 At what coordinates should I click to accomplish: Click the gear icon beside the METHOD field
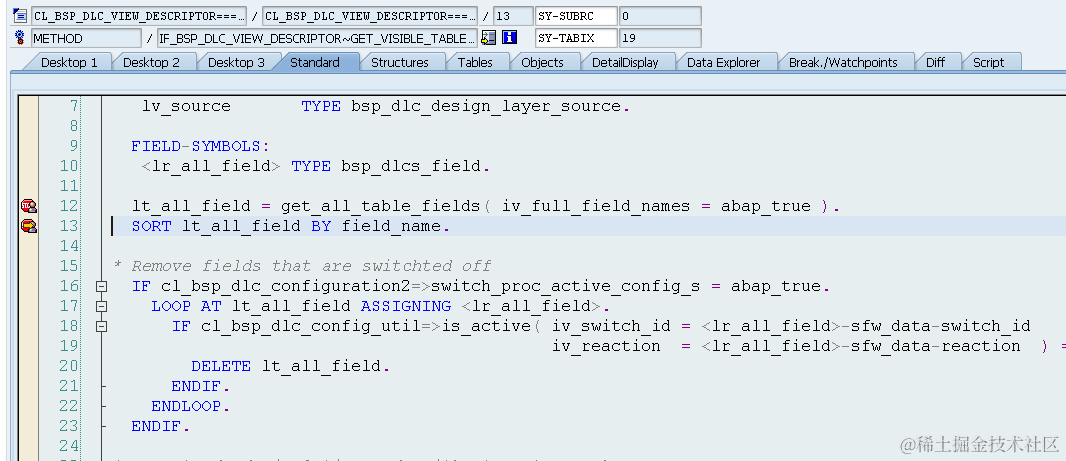[19, 38]
